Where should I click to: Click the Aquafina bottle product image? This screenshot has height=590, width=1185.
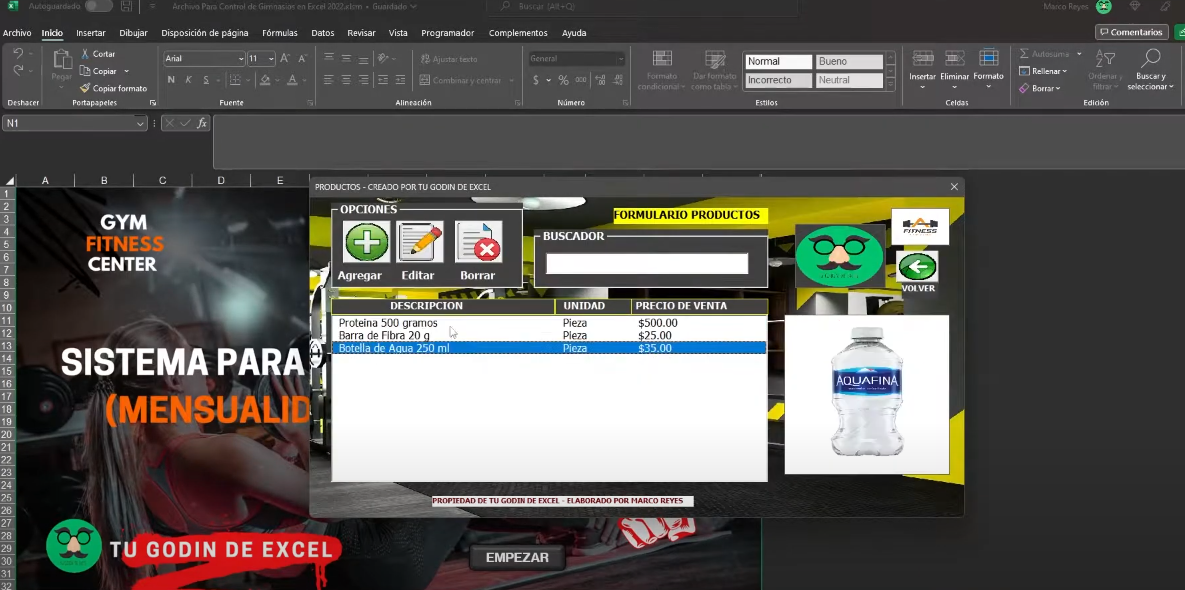coord(866,394)
